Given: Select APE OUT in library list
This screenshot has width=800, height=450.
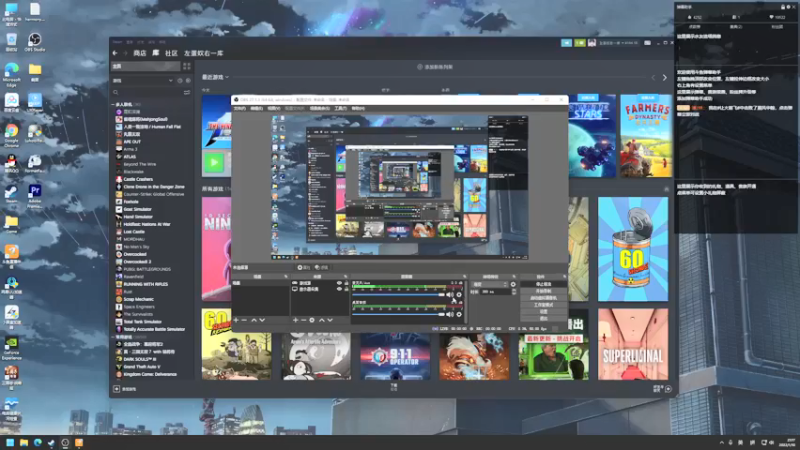Looking at the screenshot, I should [129, 141].
